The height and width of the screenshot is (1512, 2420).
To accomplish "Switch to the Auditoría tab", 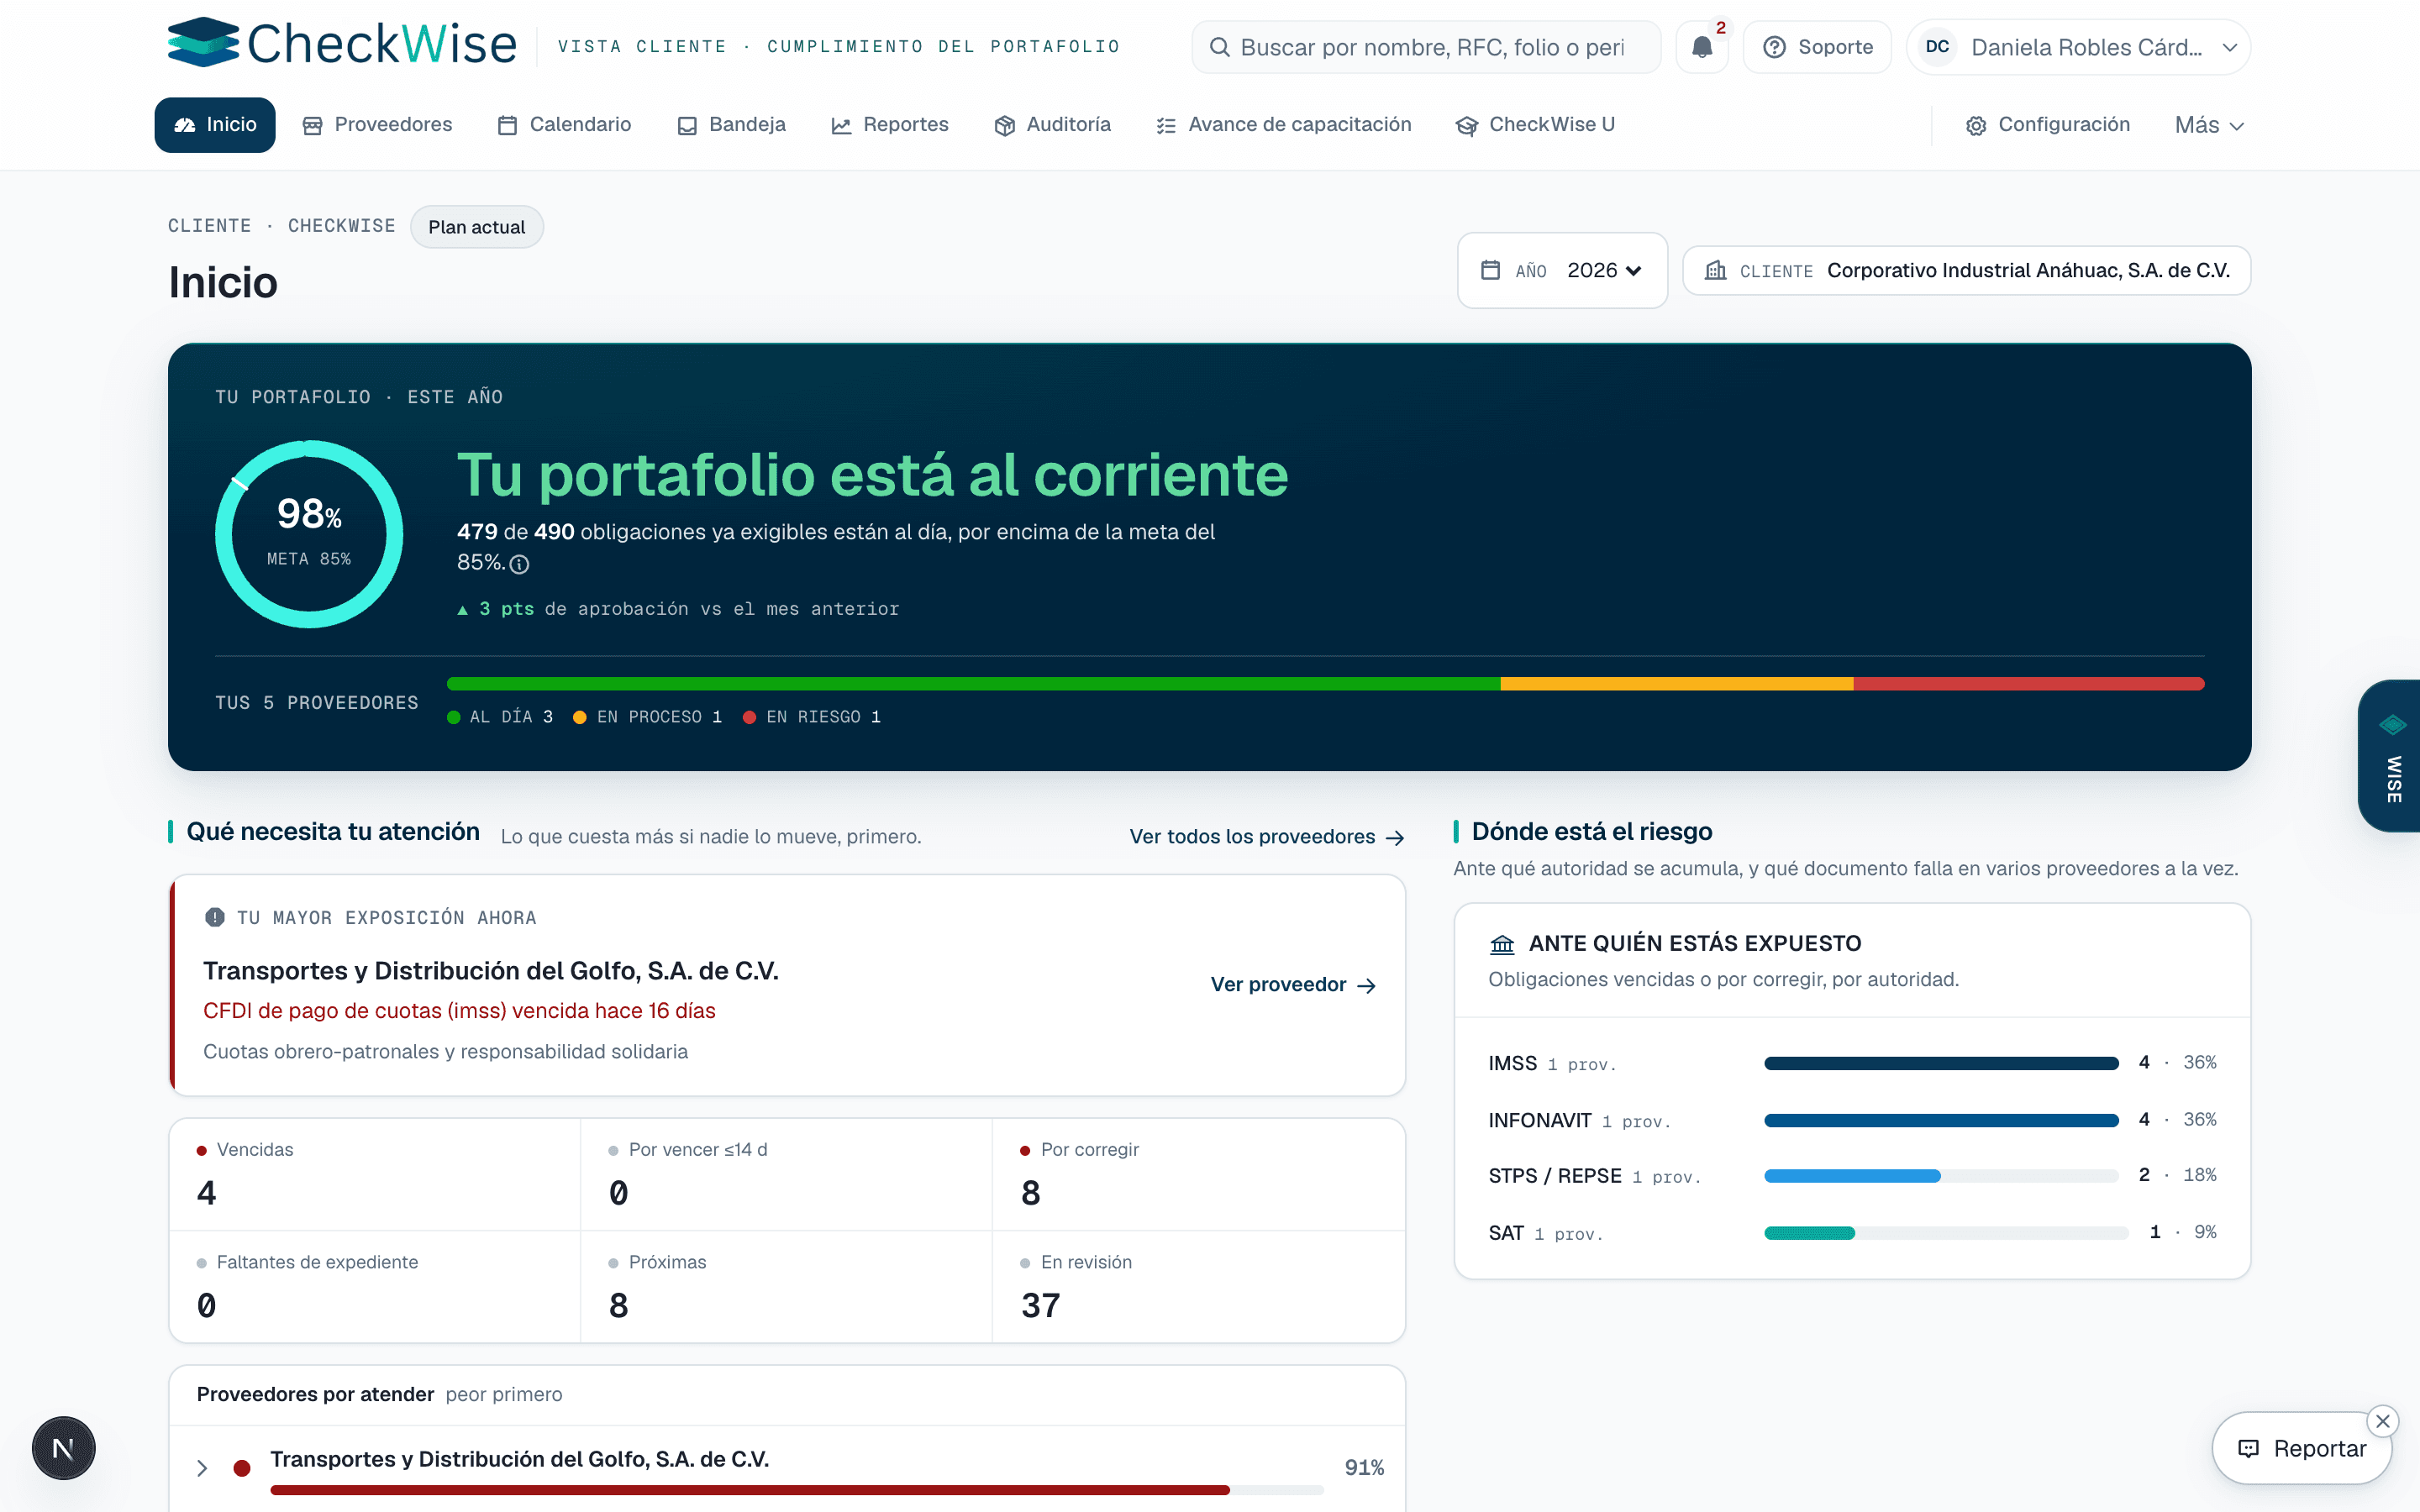I will pos(1053,125).
